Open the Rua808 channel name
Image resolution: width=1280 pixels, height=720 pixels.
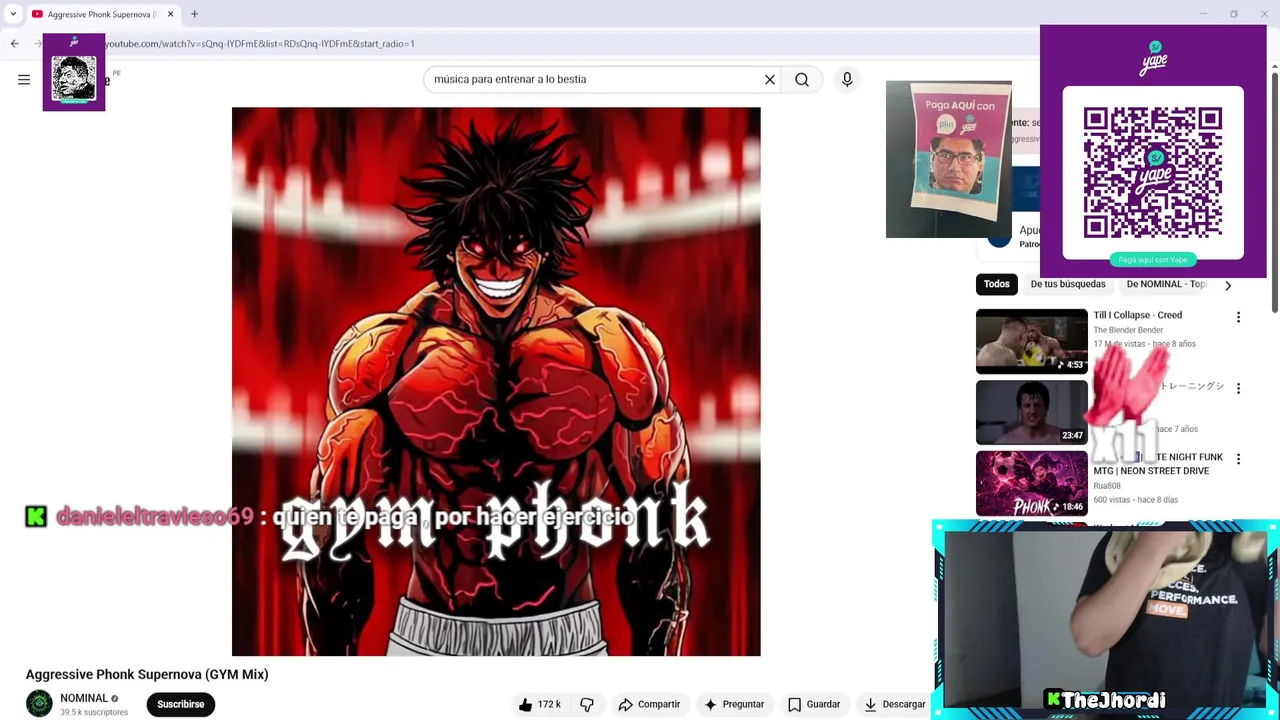[1107, 486]
